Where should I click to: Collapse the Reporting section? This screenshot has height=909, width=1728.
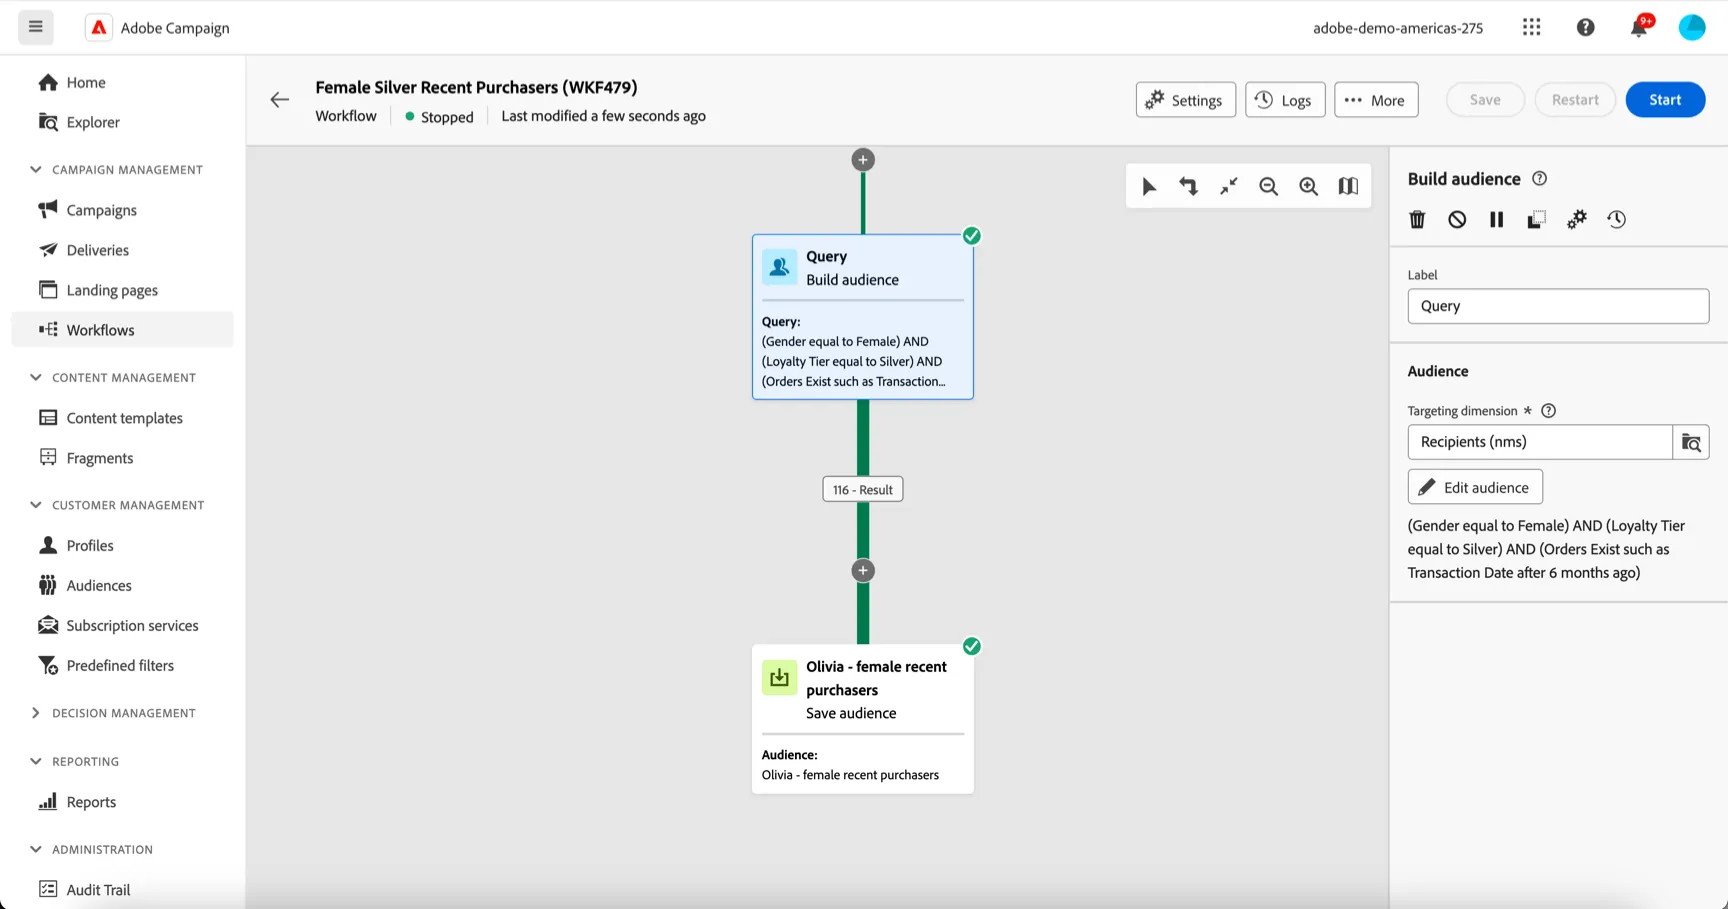36,762
